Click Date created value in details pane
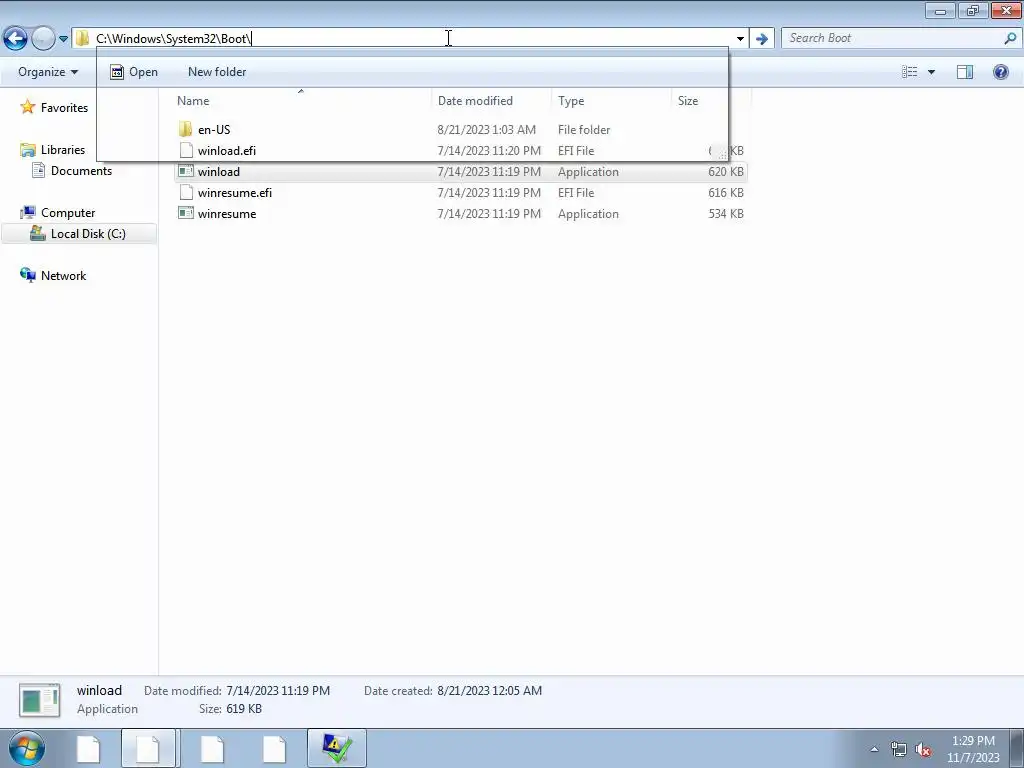 pyautogui.click(x=490, y=690)
